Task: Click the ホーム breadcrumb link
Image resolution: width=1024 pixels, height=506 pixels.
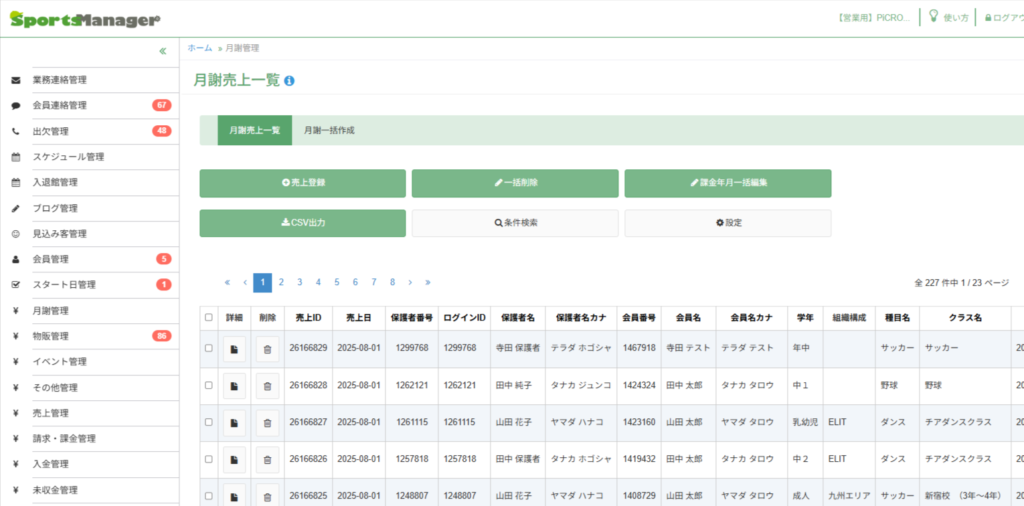Action: 200,48
